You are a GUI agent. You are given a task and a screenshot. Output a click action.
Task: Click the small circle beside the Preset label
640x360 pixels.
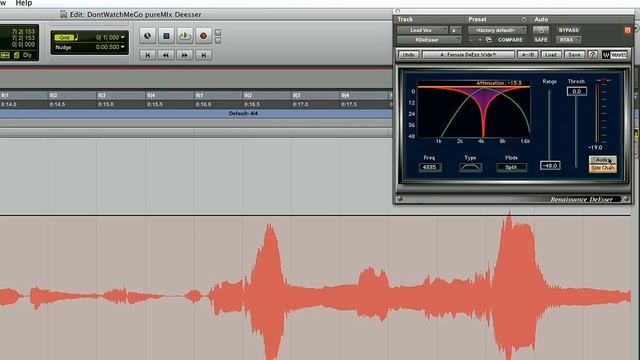(524, 20)
